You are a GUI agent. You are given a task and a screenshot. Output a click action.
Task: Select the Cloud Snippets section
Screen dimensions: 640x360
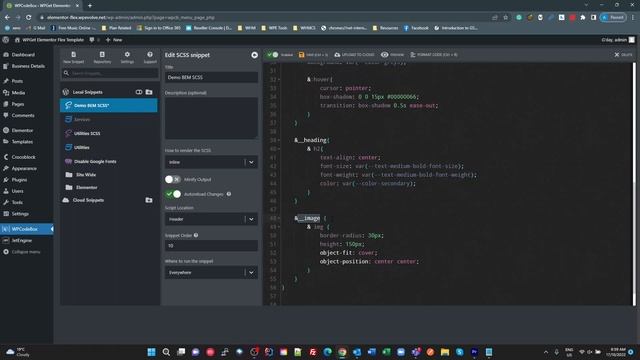(x=88, y=200)
